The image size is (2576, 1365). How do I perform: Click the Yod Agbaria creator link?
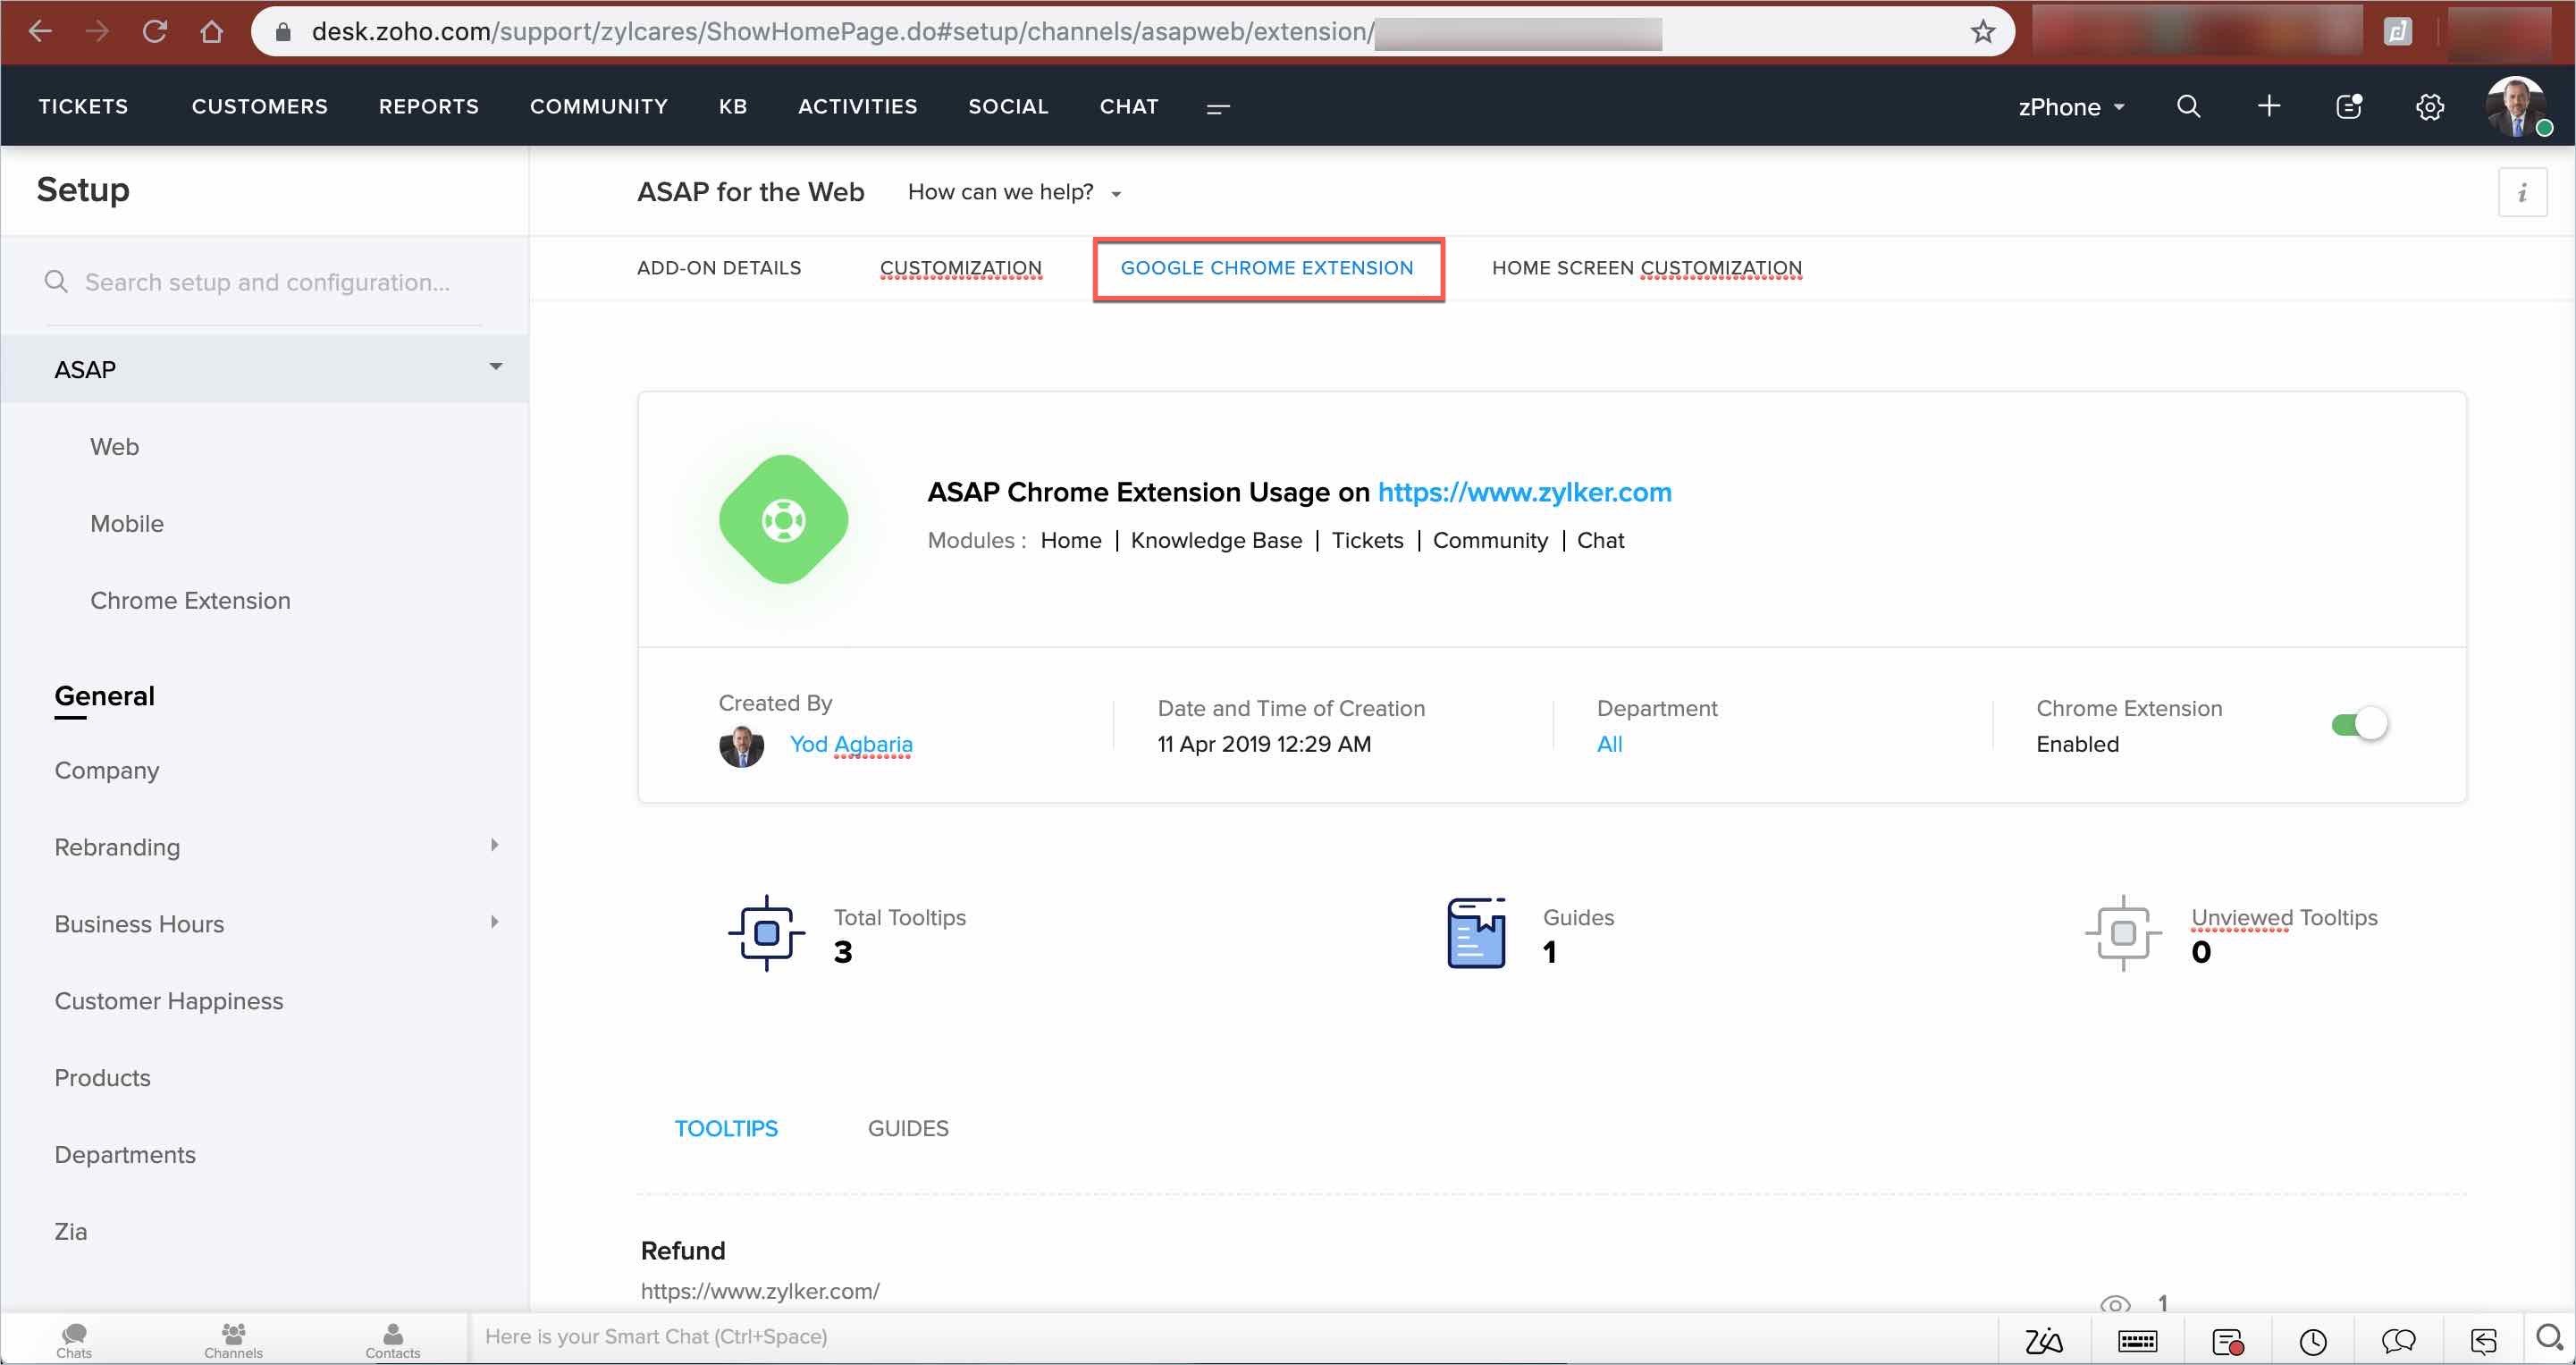(850, 744)
